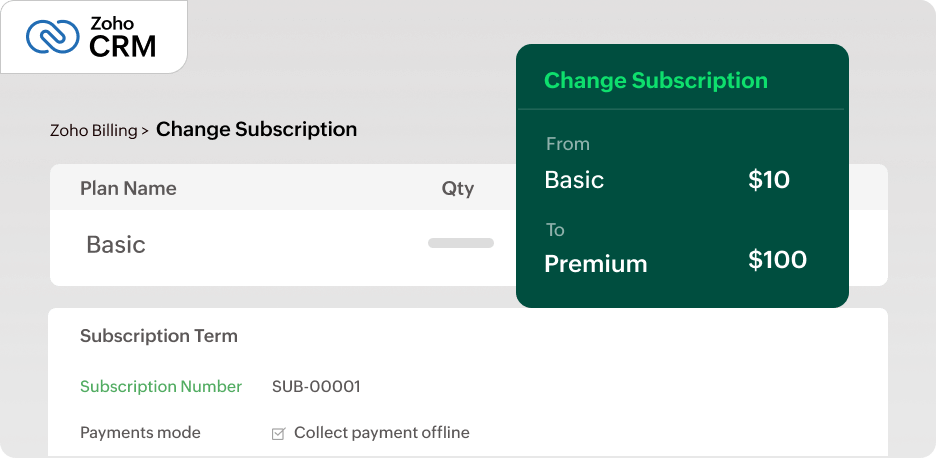Image resolution: width=936 pixels, height=458 pixels.
Task: Select the Premium plan in the To section
Action: click(595, 264)
